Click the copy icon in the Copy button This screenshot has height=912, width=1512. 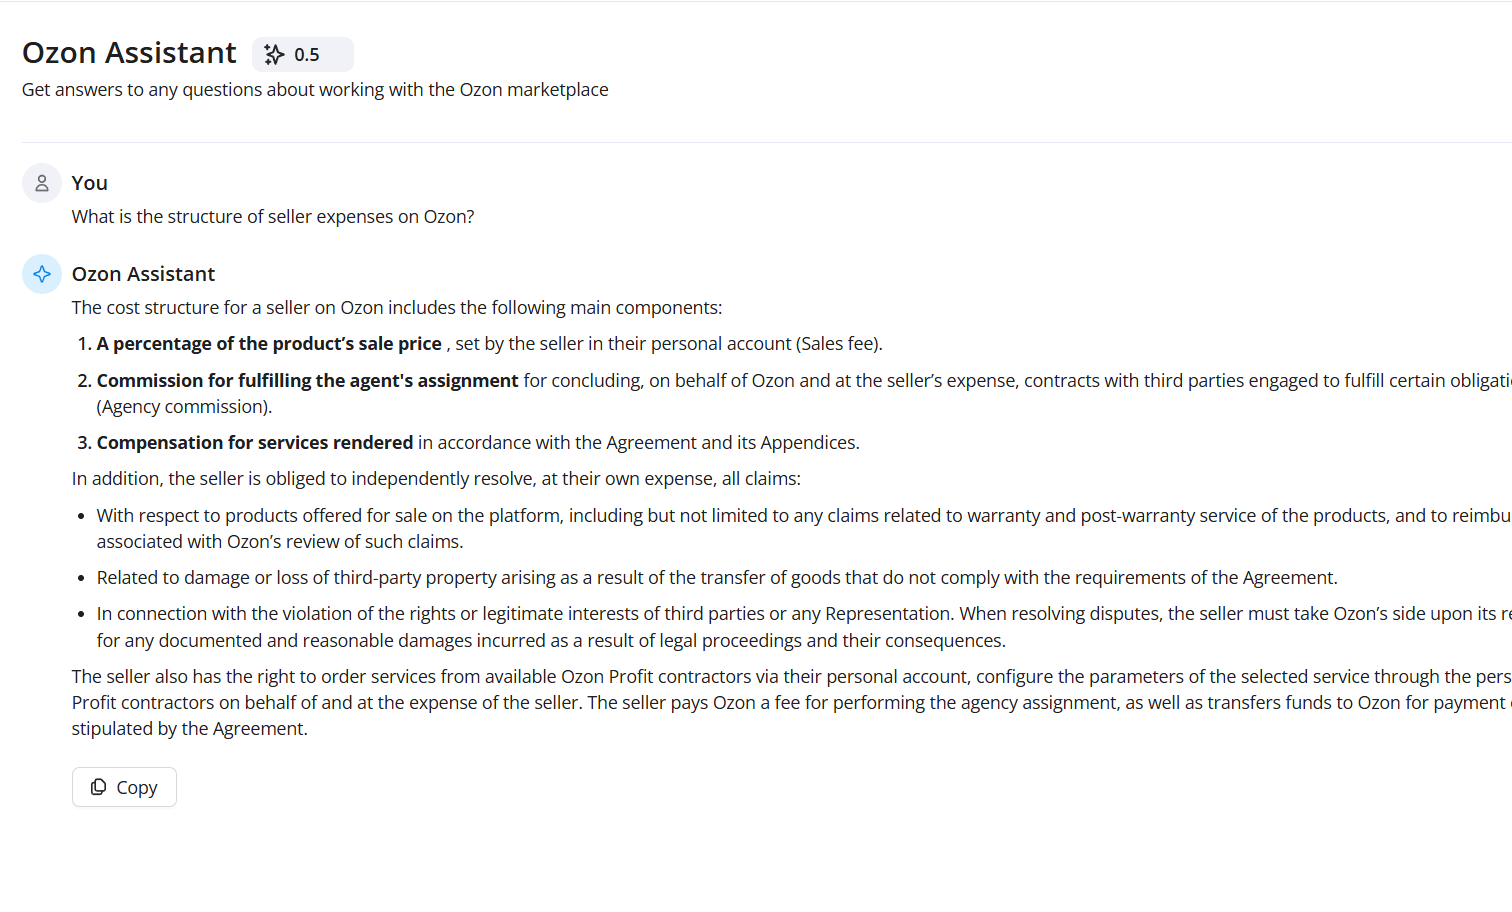tap(98, 787)
